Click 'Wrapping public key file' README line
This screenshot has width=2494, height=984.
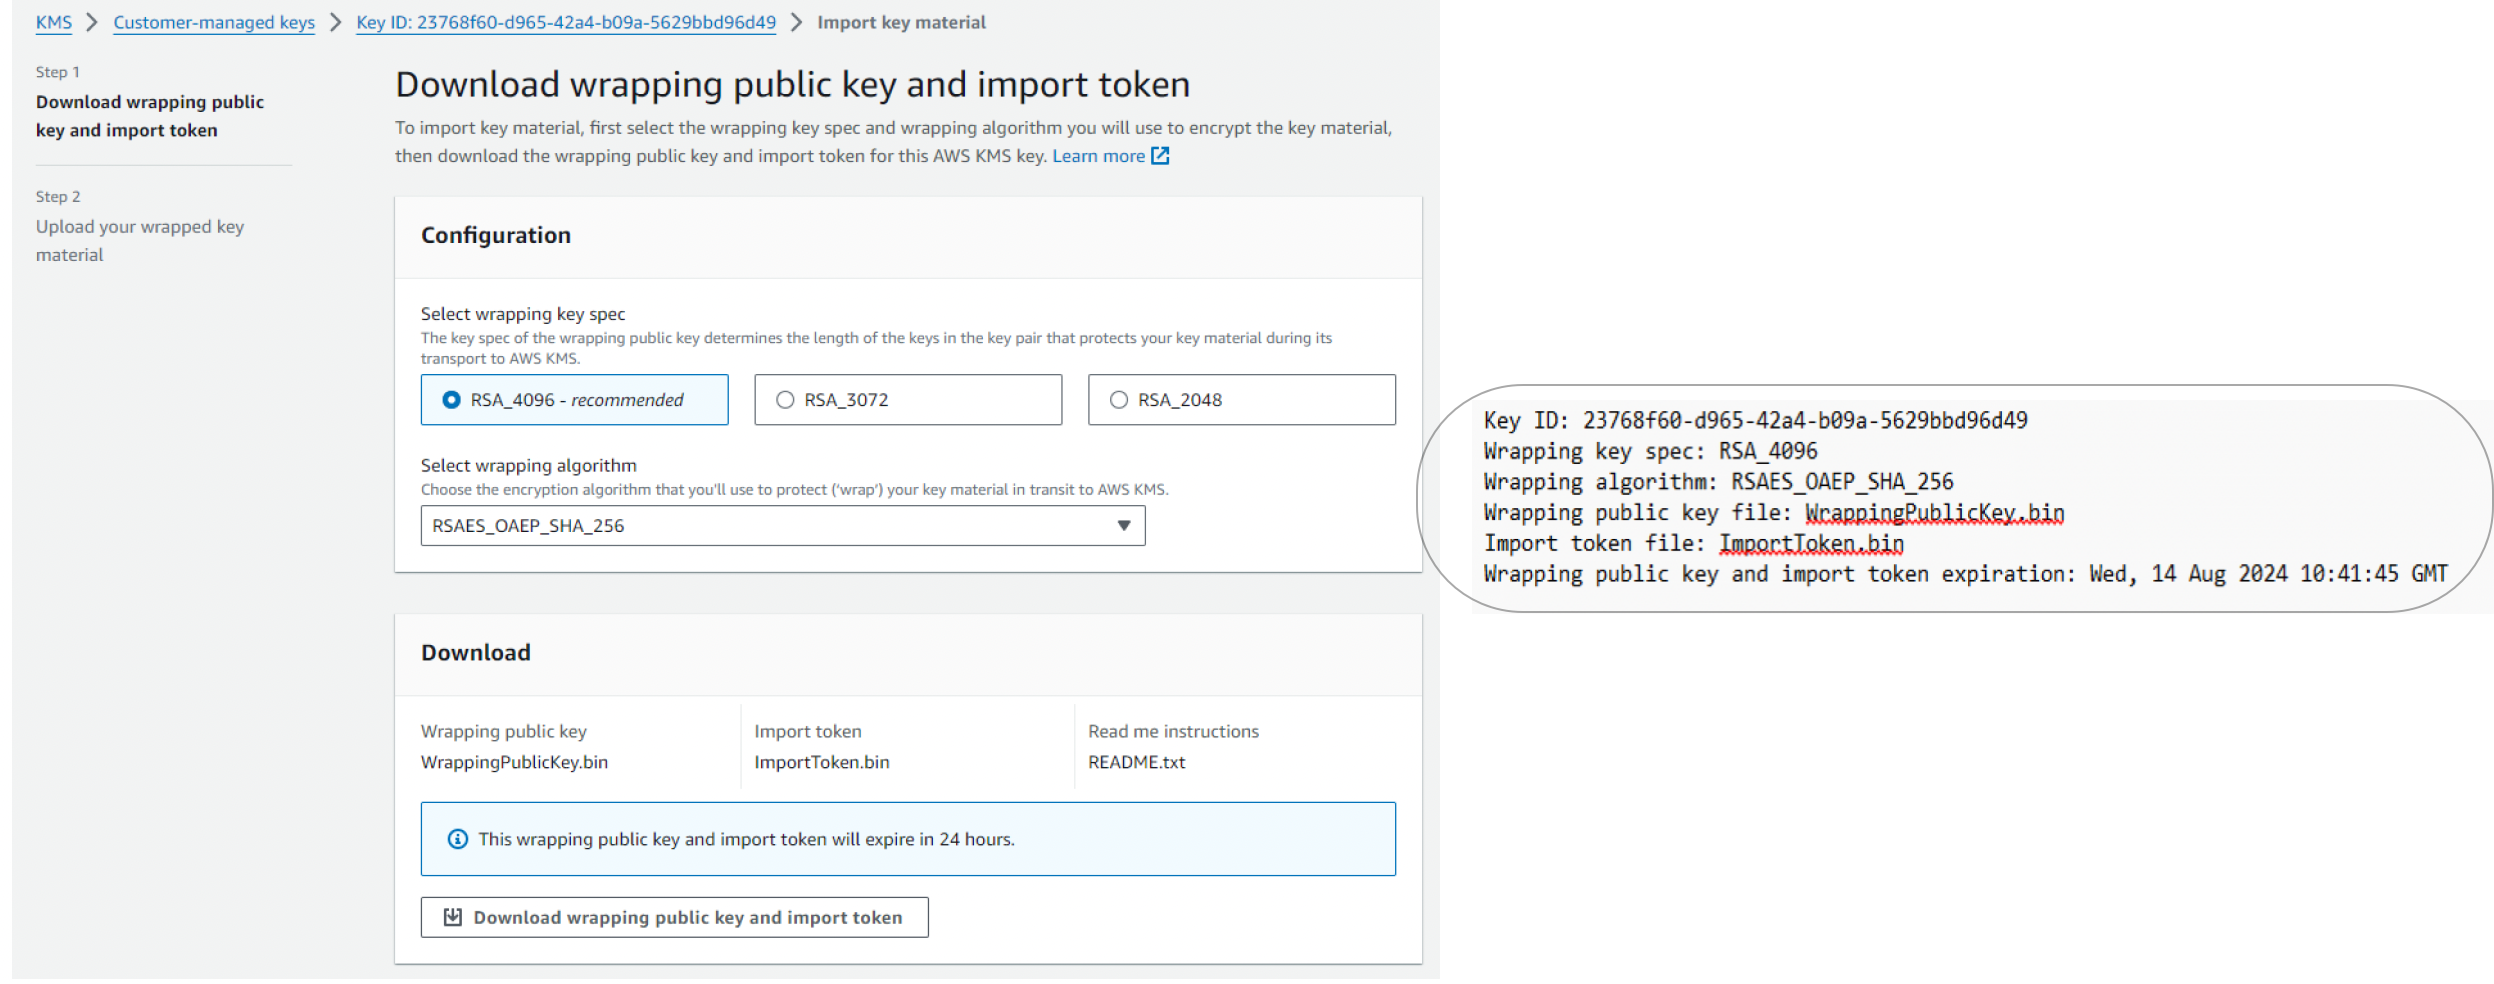[x=1773, y=514]
